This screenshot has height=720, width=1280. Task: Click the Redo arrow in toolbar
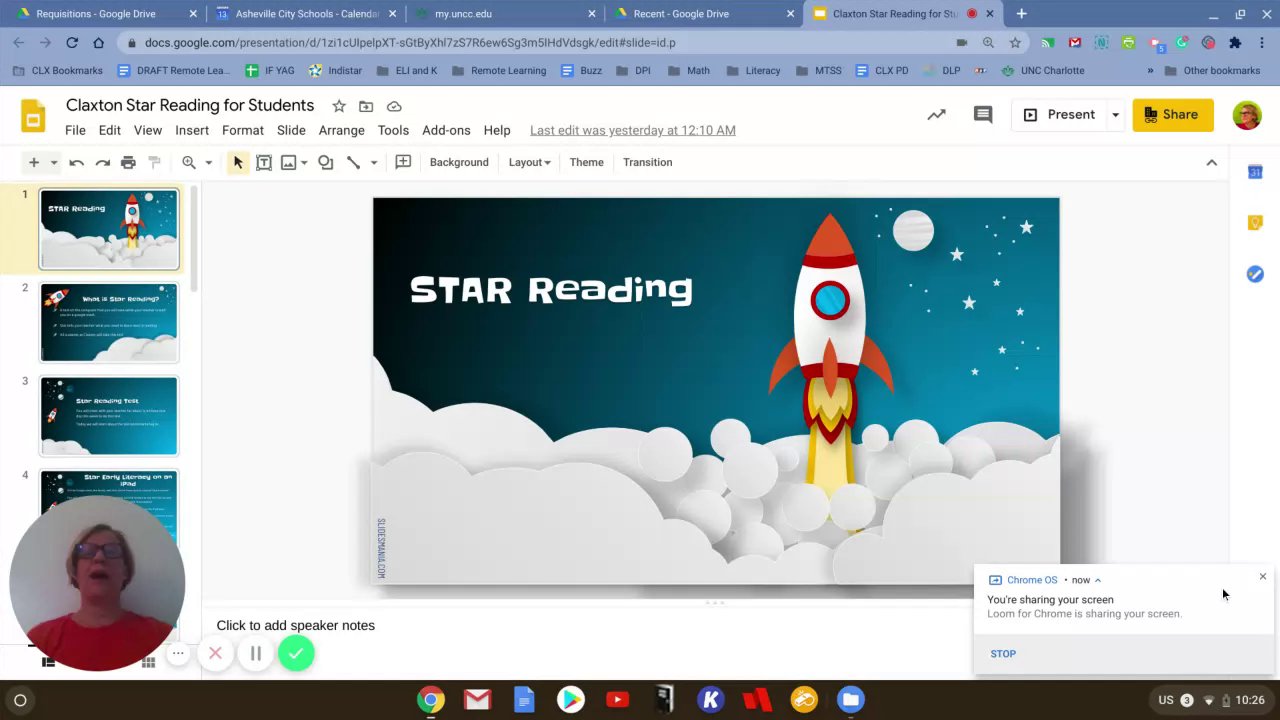pos(102,162)
